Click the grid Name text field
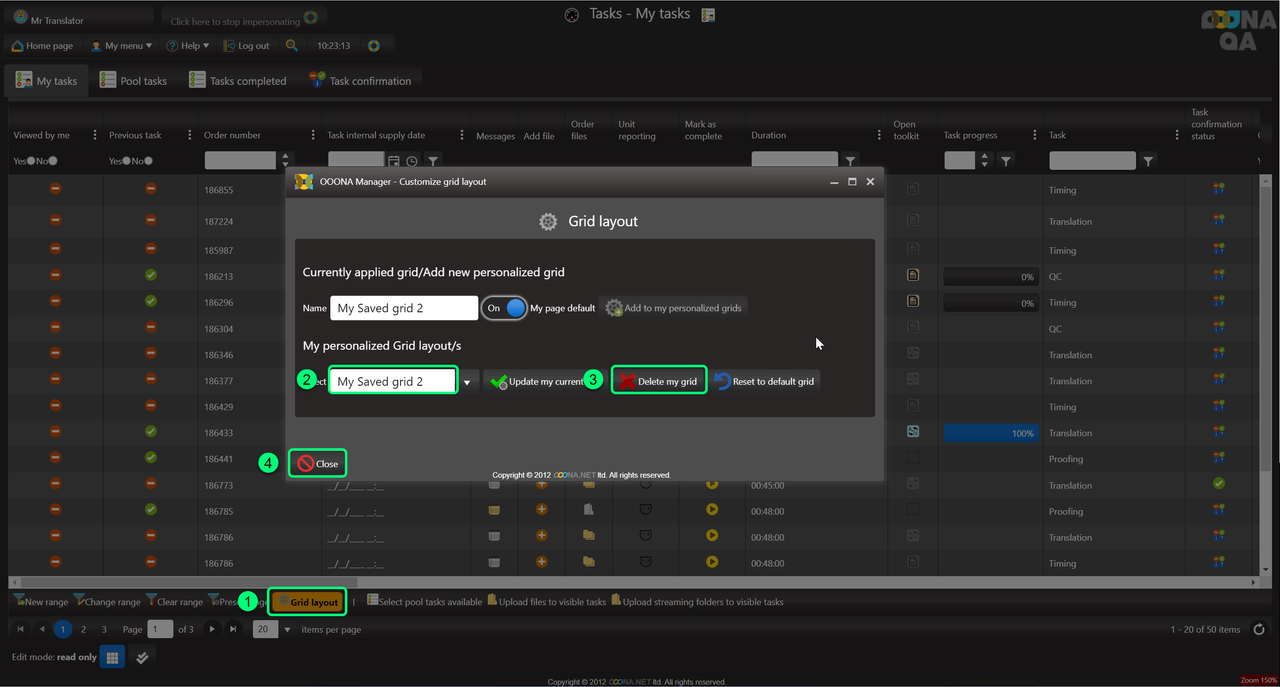 pos(405,308)
